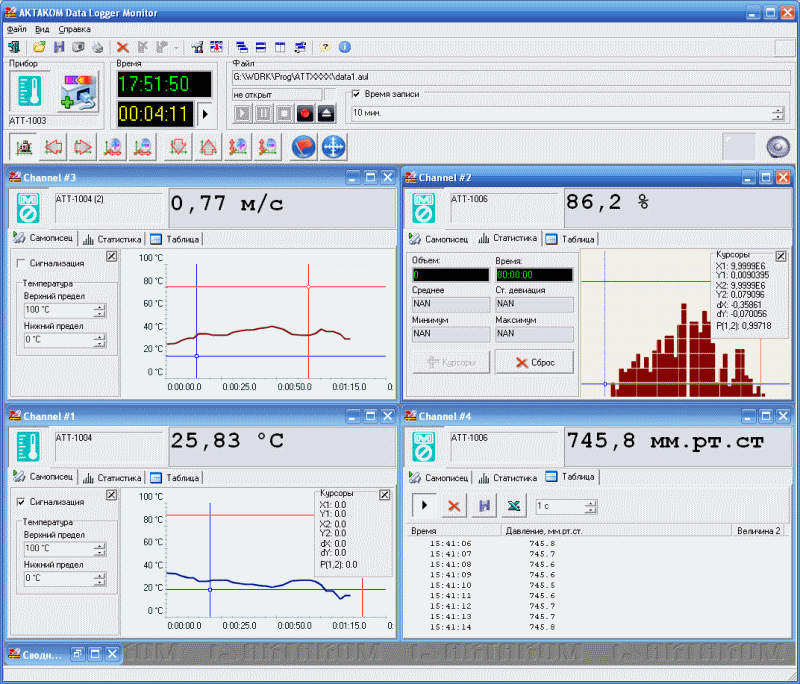Image resolution: width=800 pixels, height=684 pixels.
Task: Click the tile windows horizontally icon
Action: point(261,47)
